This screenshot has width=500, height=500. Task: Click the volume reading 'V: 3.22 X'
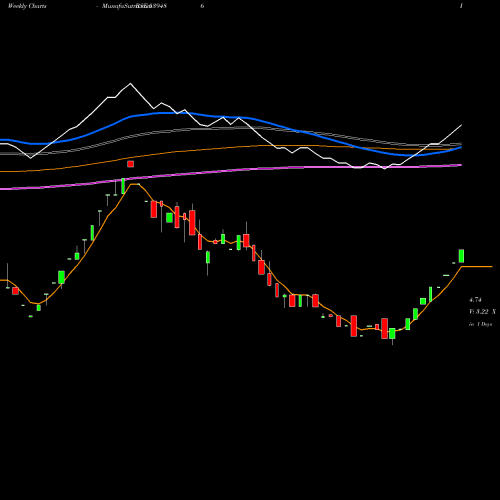(x=482, y=312)
